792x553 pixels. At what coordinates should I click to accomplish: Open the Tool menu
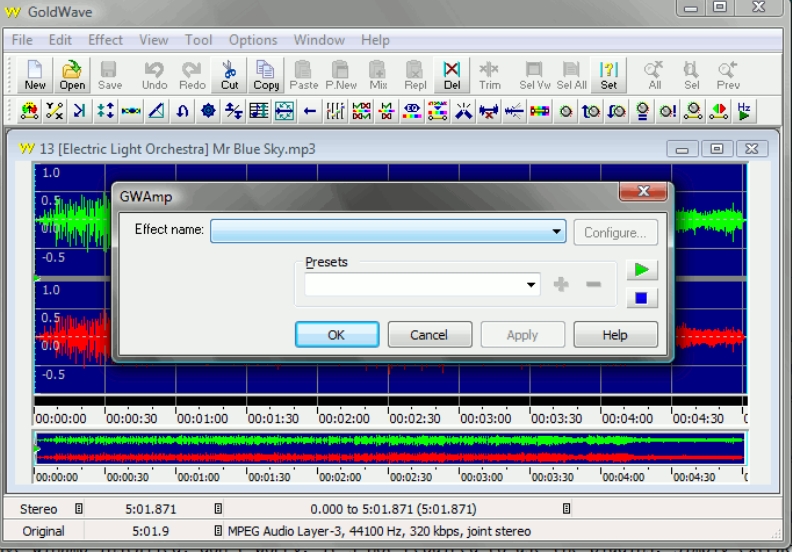[199, 40]
